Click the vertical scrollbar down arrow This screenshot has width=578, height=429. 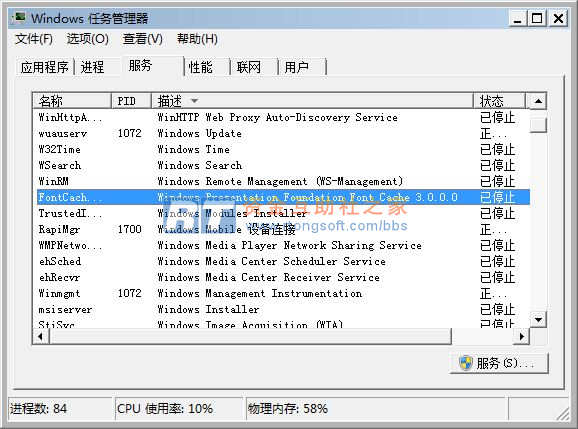(x=538, y=320)
